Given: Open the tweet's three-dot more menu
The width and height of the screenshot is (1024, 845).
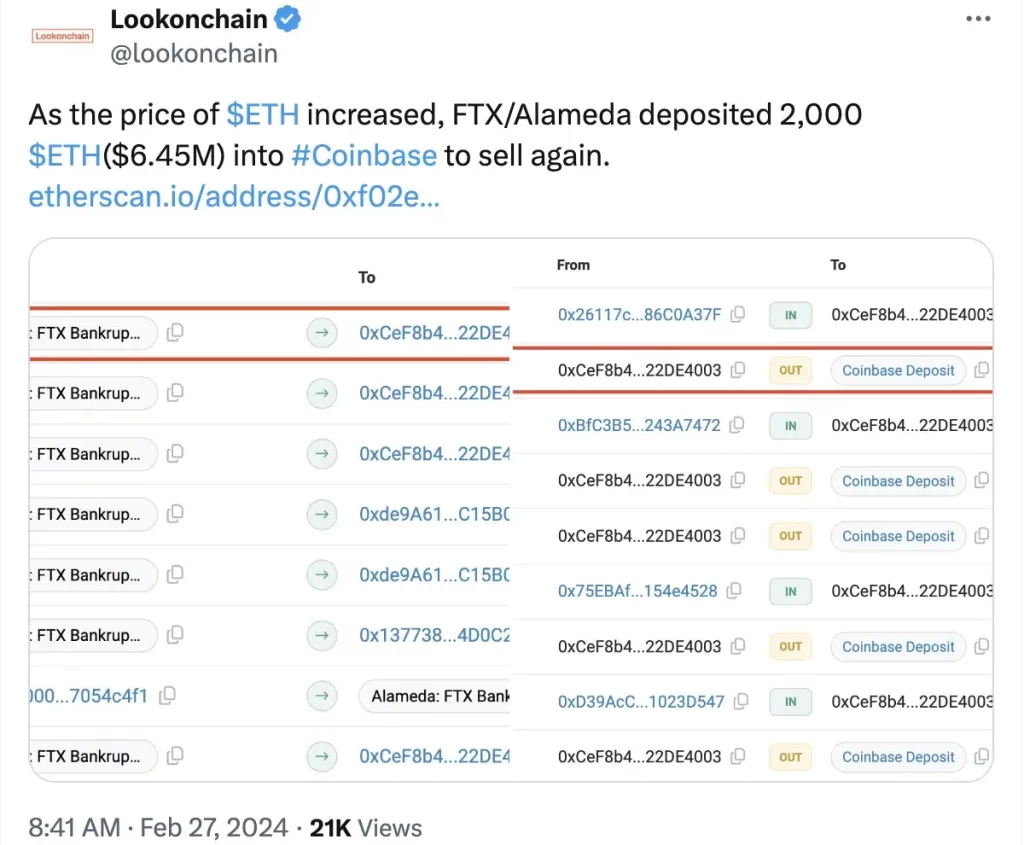Looking at the screenshot, I should tap(978, 19).
